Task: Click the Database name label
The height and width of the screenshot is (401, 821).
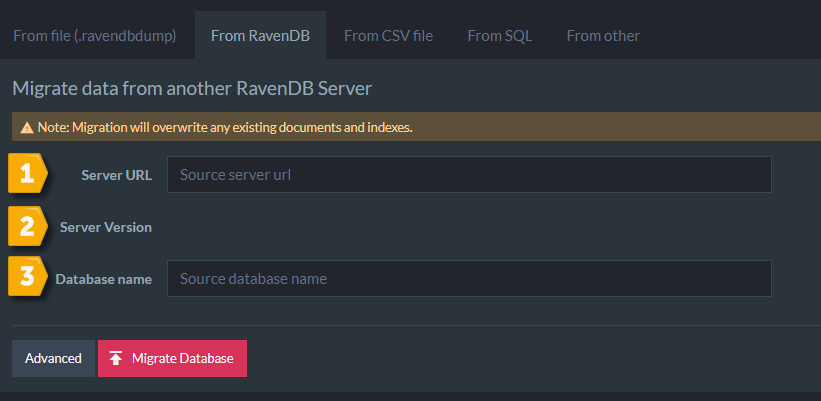Action: tap(104, 279)
